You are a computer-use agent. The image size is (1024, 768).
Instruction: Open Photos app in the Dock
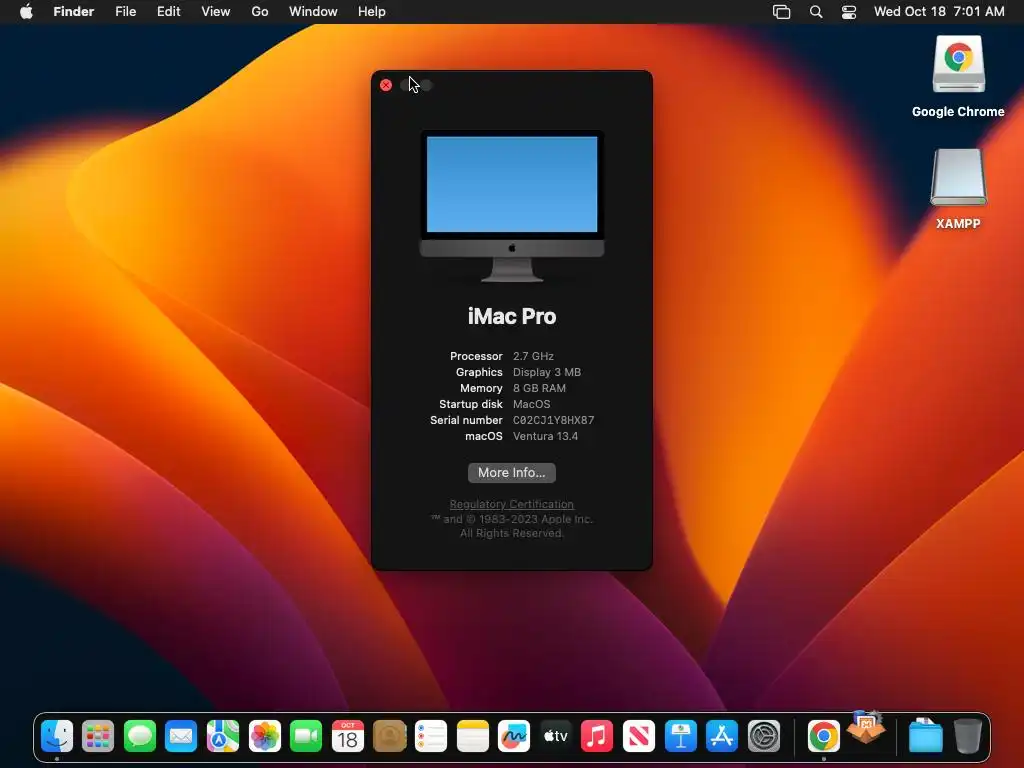point(264,736)
